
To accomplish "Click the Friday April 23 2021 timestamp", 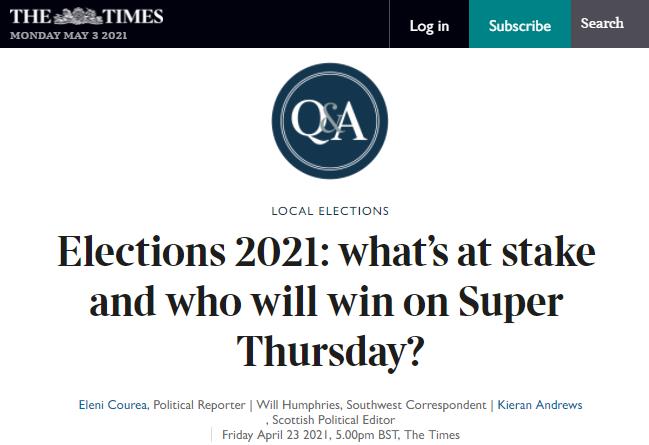I will [284, 435].
